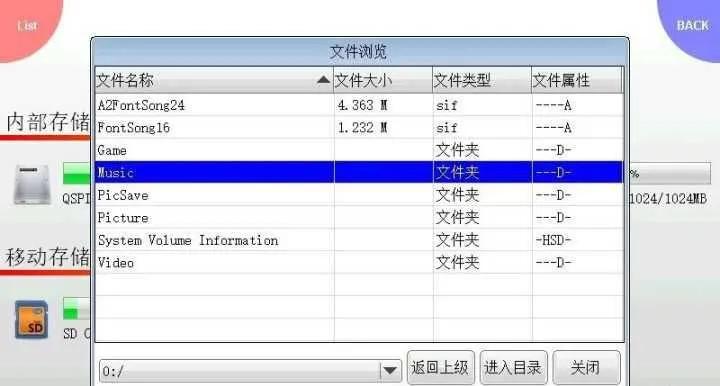
Task: Click the 1024/1024MB capacity text
Action: [668, 199]
